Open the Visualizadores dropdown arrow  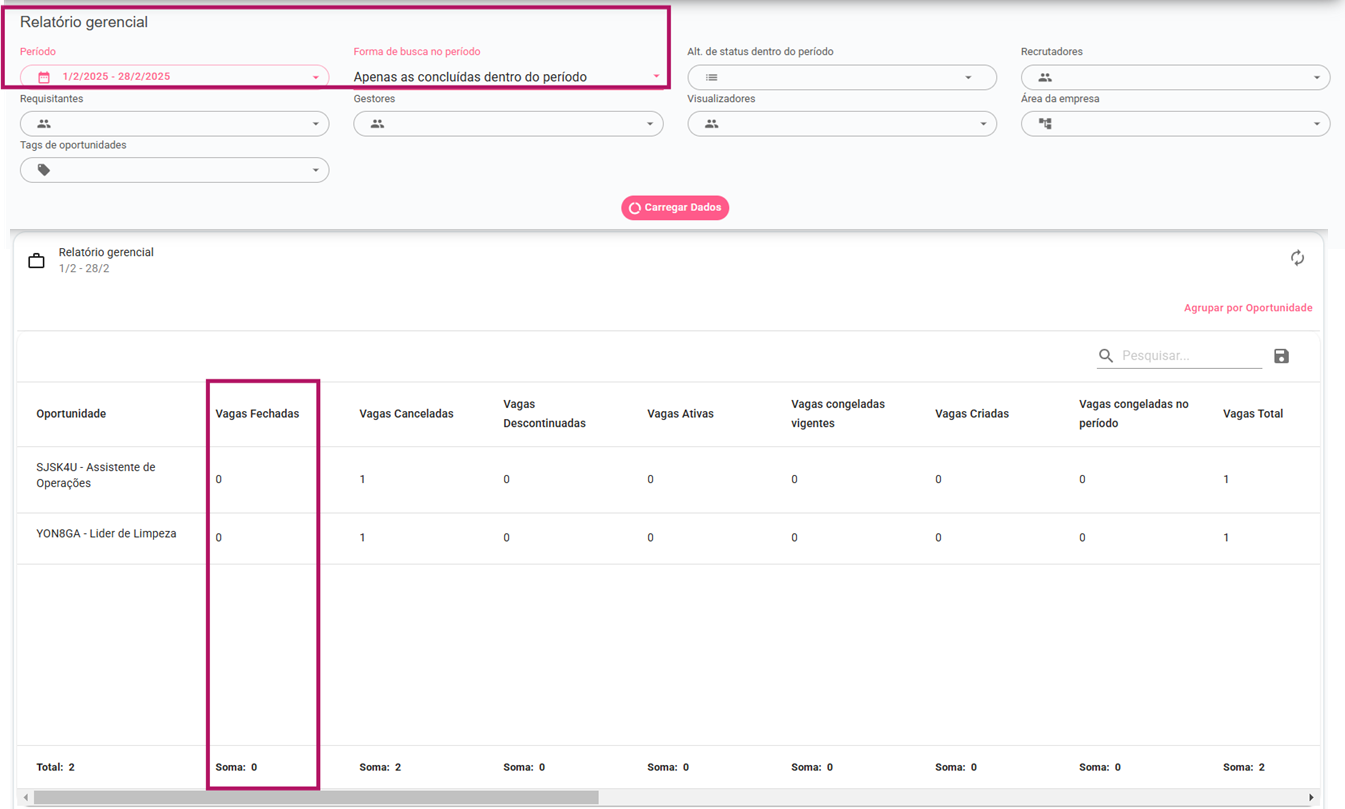coord(983,124)
